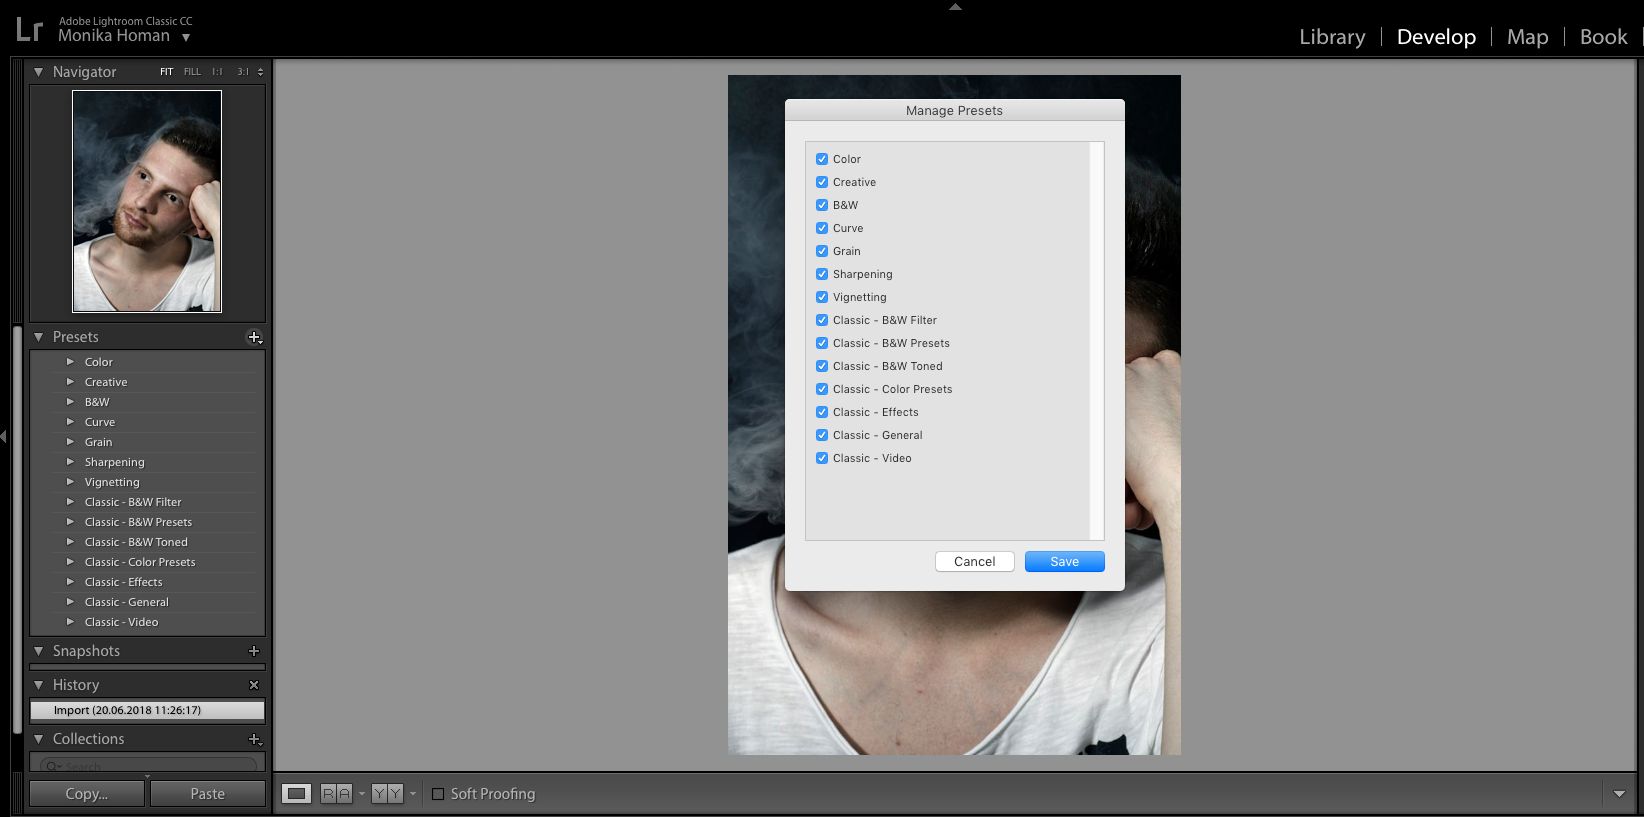Click the Lightroom Lr logo
The width and height of the screenshot is (1644, 817).
pos(29,29)
